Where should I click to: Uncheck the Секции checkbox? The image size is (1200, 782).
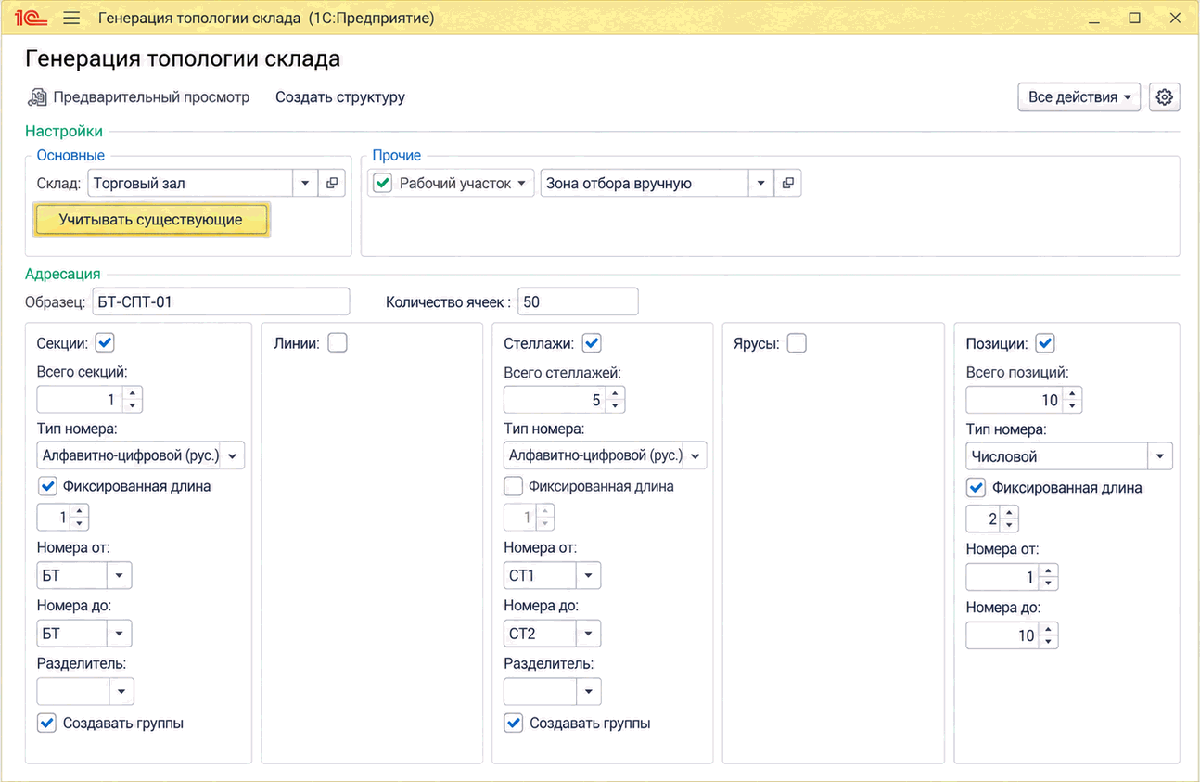tap(105, 343)
